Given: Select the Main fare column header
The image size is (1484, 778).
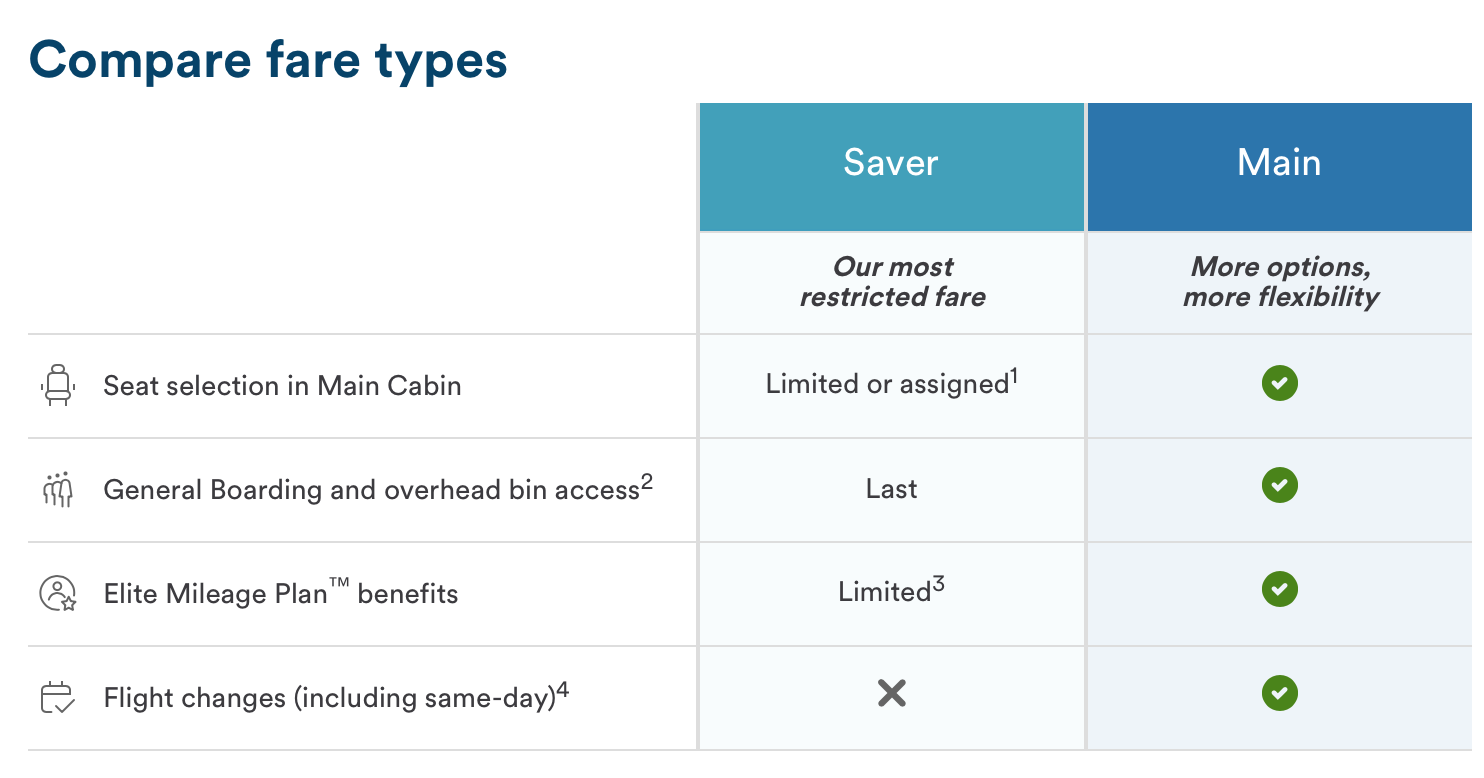Looking at the screenshot, I should pyautogui.click(x=1279, y=163).
